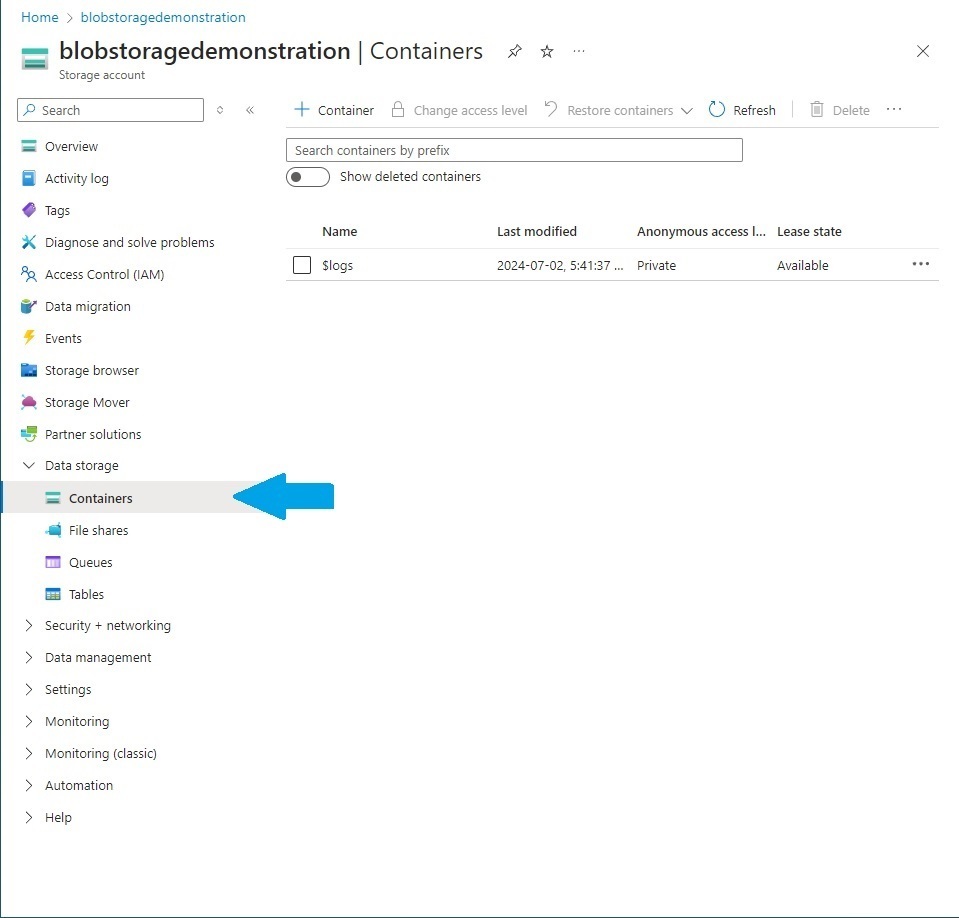Click the Delete trash can icon
Viewport: 959px width, 918px height.
tap(816, 109)
